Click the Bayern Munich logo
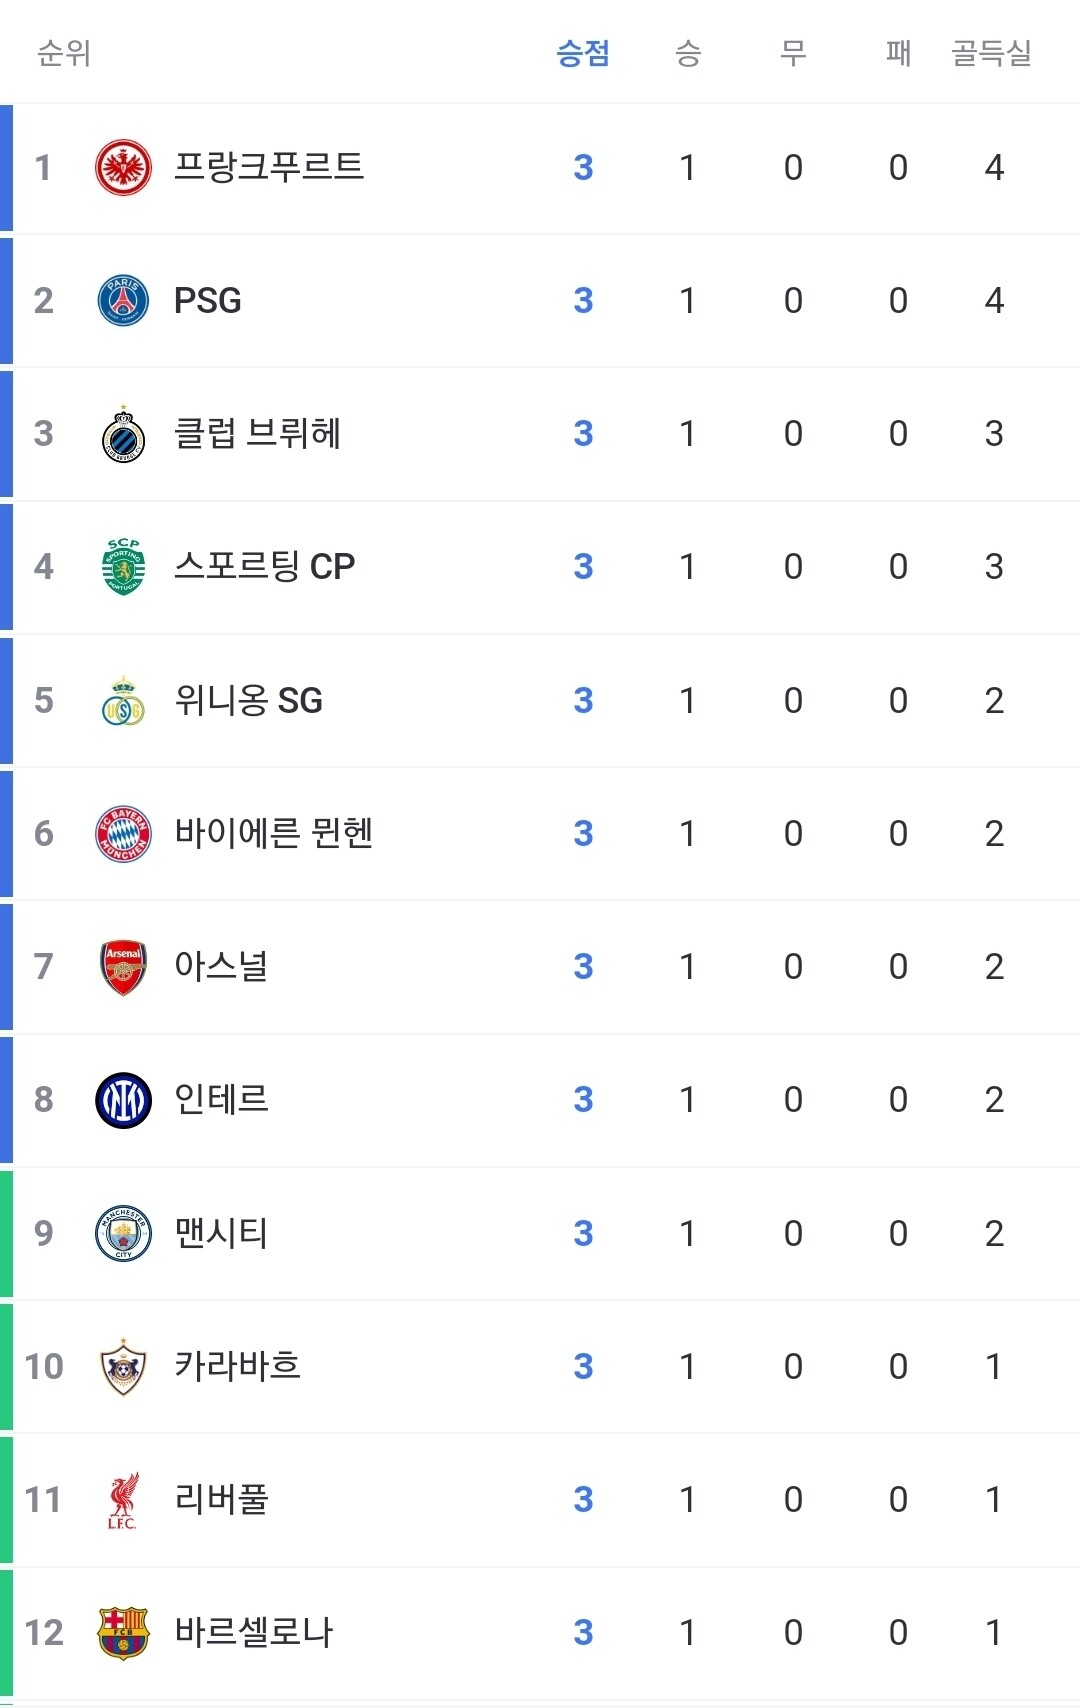Viewport: 1080px width, 1708px height. (123, 834)
